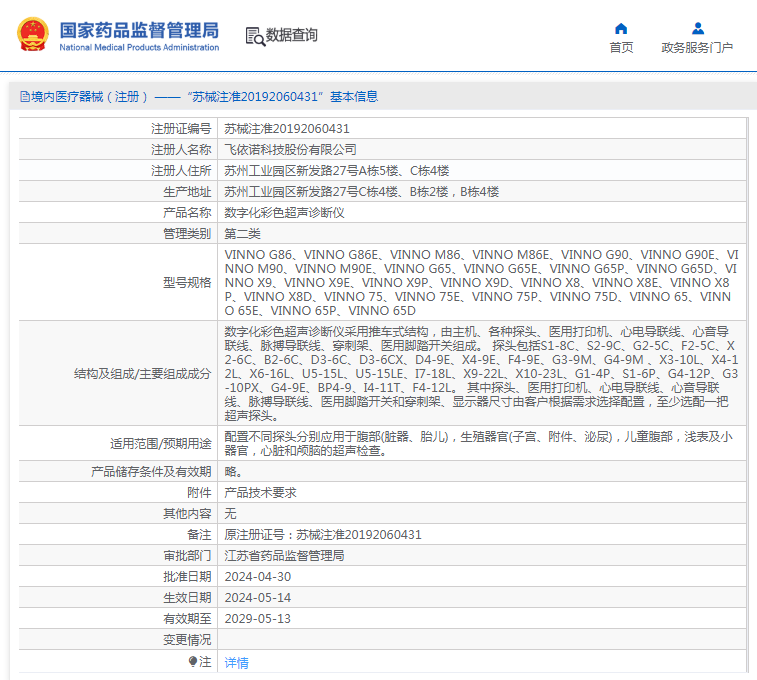Click 第二类 management category value
Screen dimensions: 757x680
click(242, 234)
